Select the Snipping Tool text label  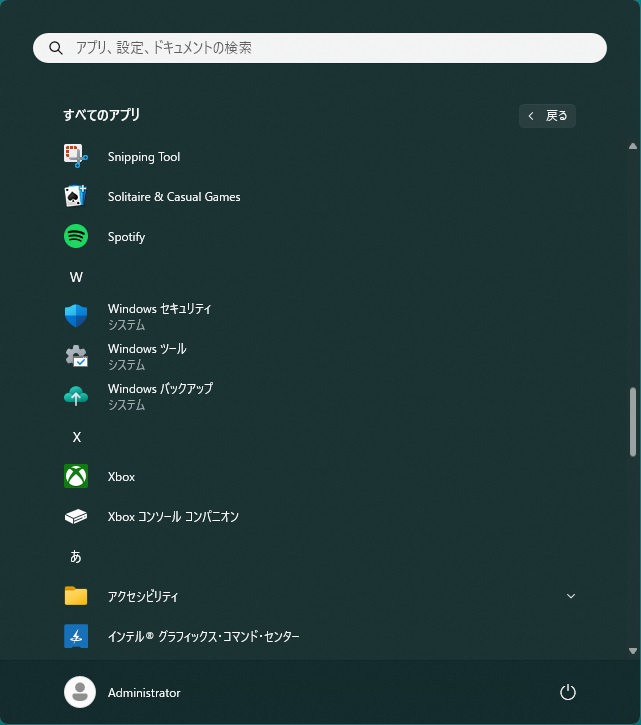tap(144, 157)
